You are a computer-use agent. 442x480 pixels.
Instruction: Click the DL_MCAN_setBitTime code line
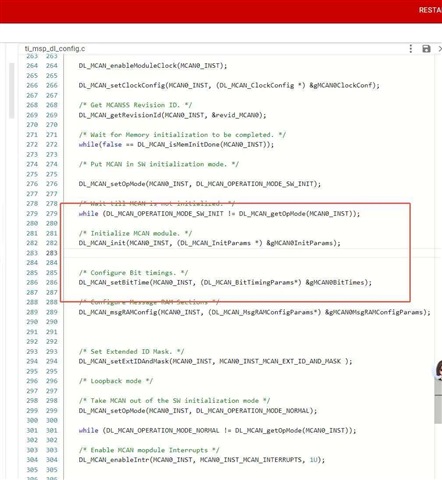225,282
